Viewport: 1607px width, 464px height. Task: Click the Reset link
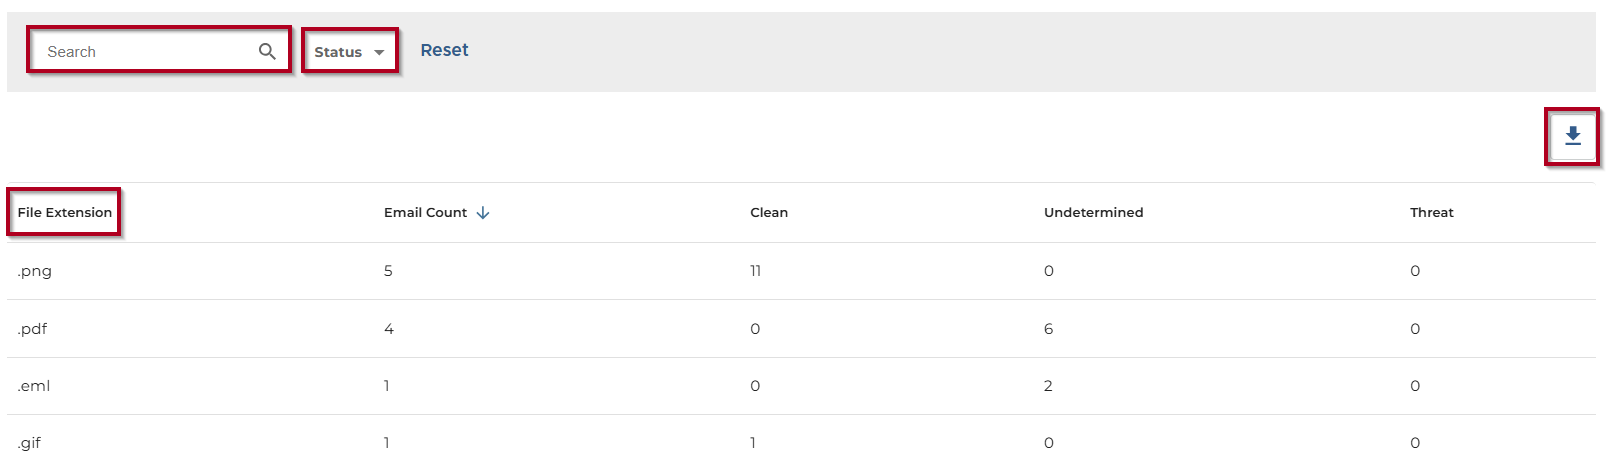click(x=444, y=50)
